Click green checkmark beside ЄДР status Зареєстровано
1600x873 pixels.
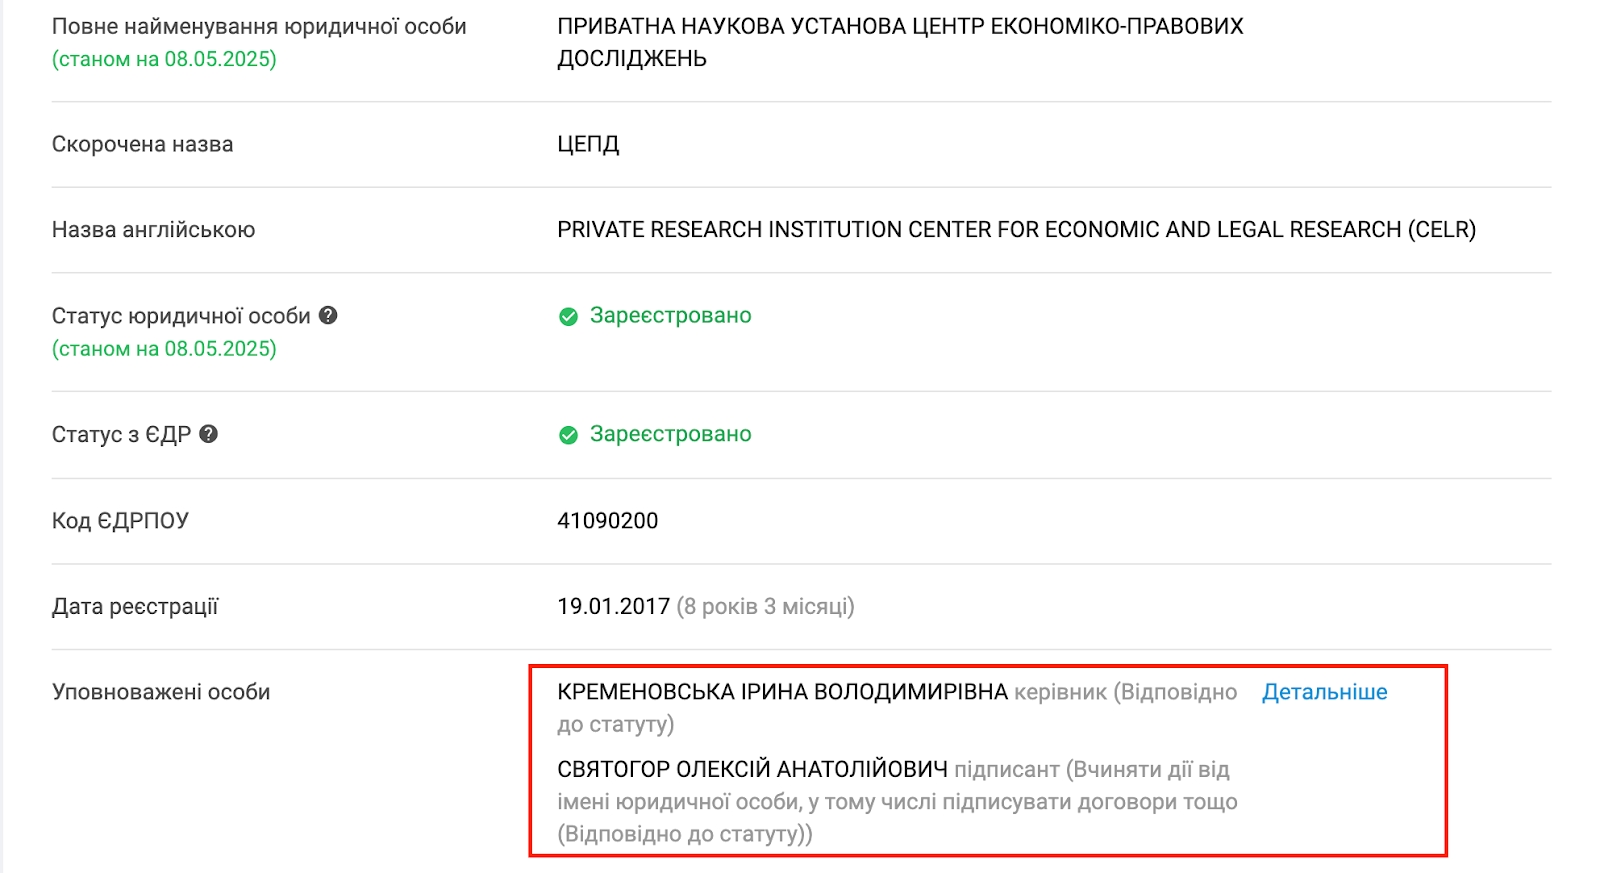[568, 435]
